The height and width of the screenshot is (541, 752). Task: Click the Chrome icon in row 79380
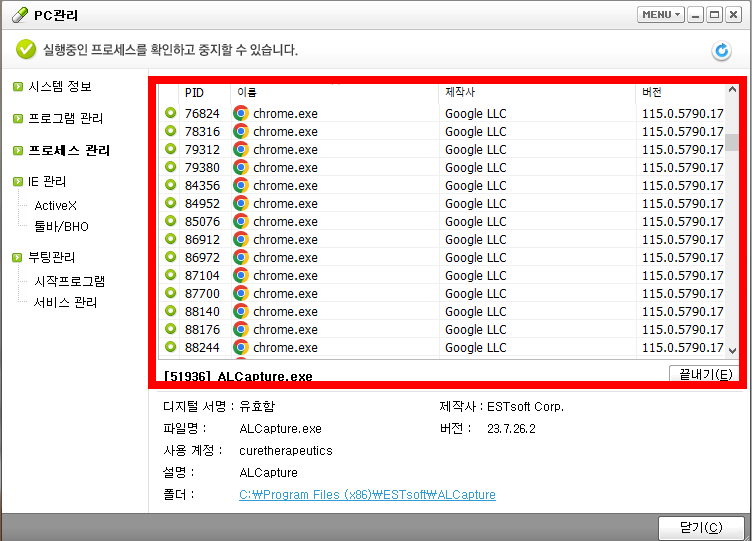[x=241, y=167]
